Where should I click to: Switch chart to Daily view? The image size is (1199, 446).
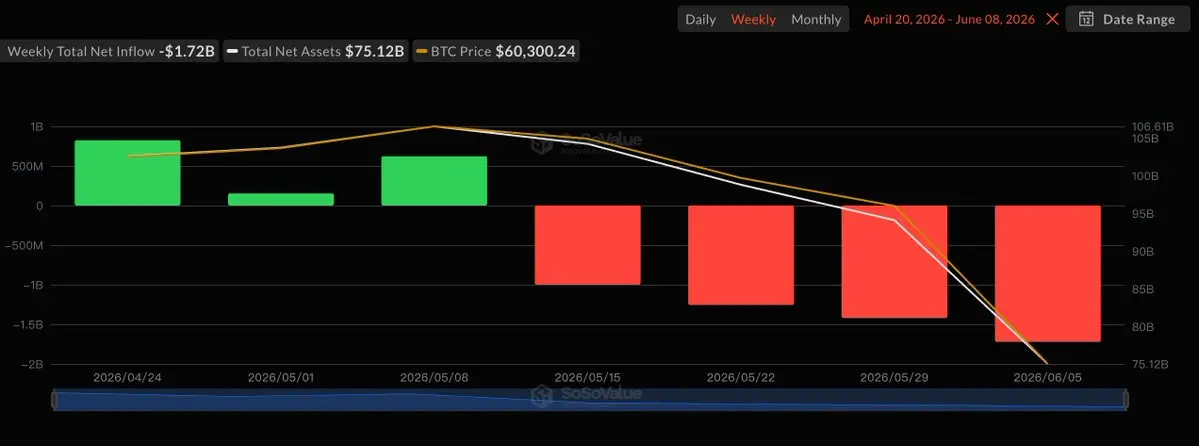(700, 19)
